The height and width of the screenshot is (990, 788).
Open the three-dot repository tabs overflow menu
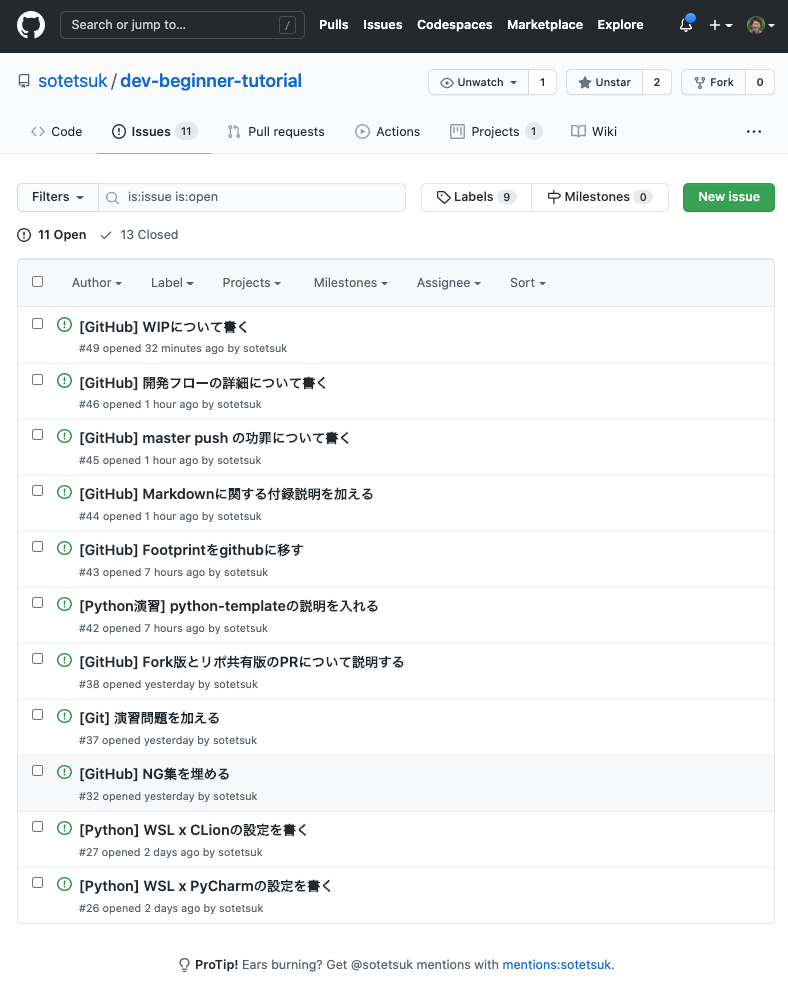tap(754, 131)
